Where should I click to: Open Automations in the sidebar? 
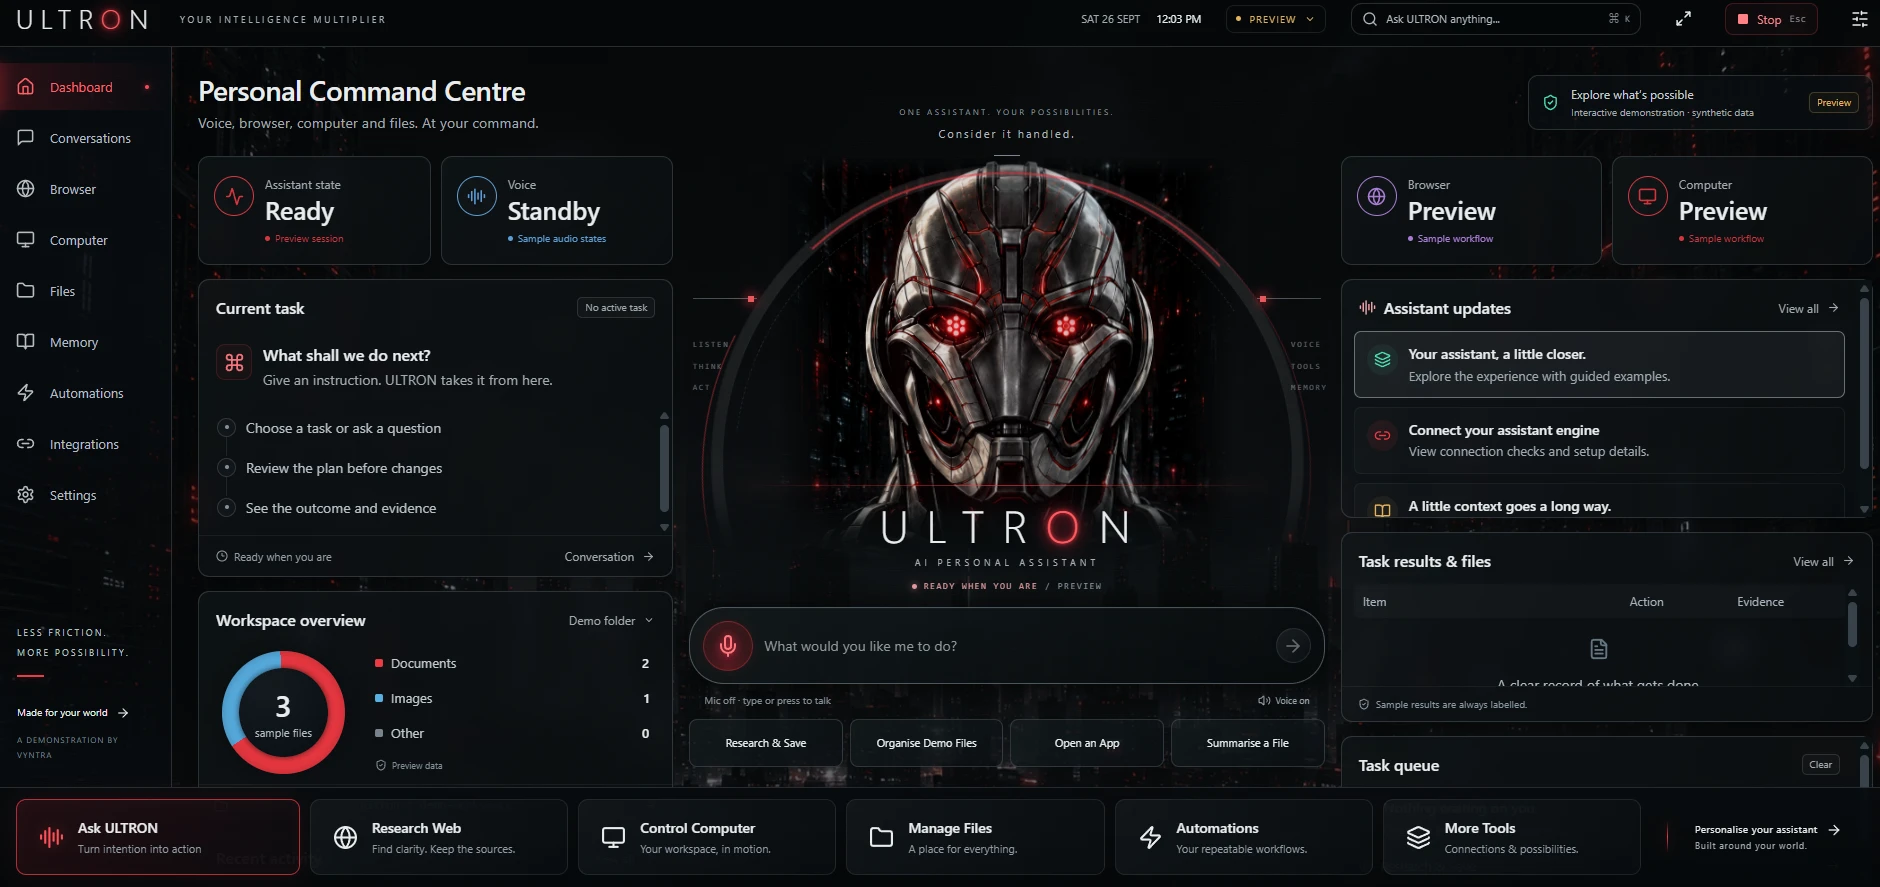point(85,393)
